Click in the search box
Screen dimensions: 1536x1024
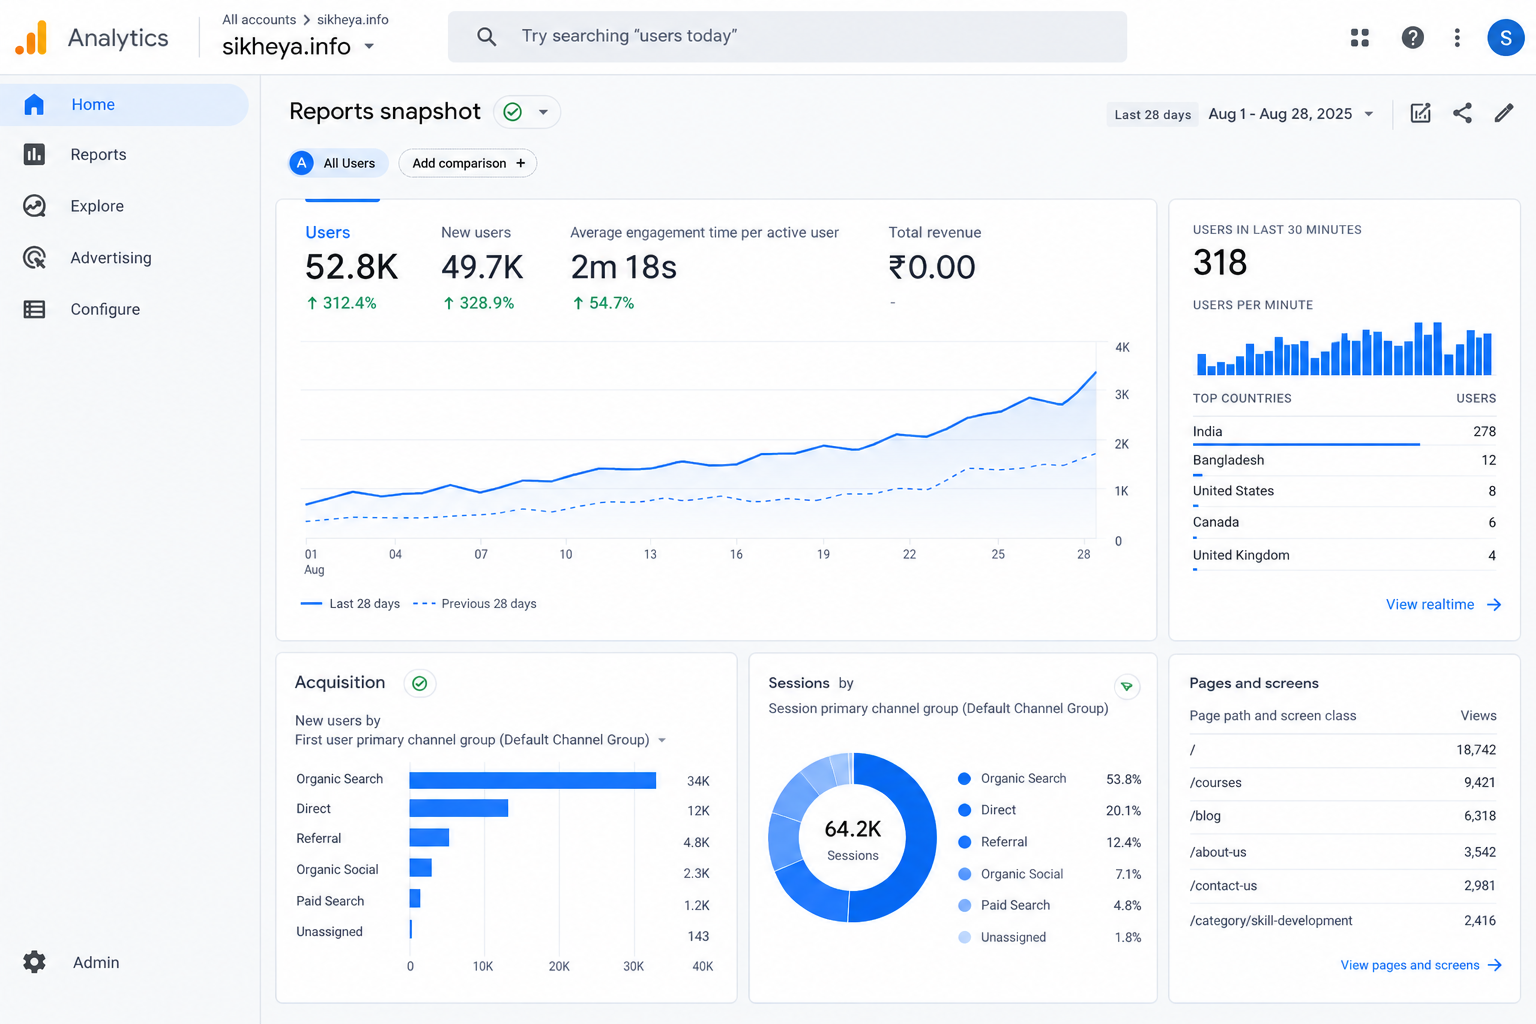point(787,36)
